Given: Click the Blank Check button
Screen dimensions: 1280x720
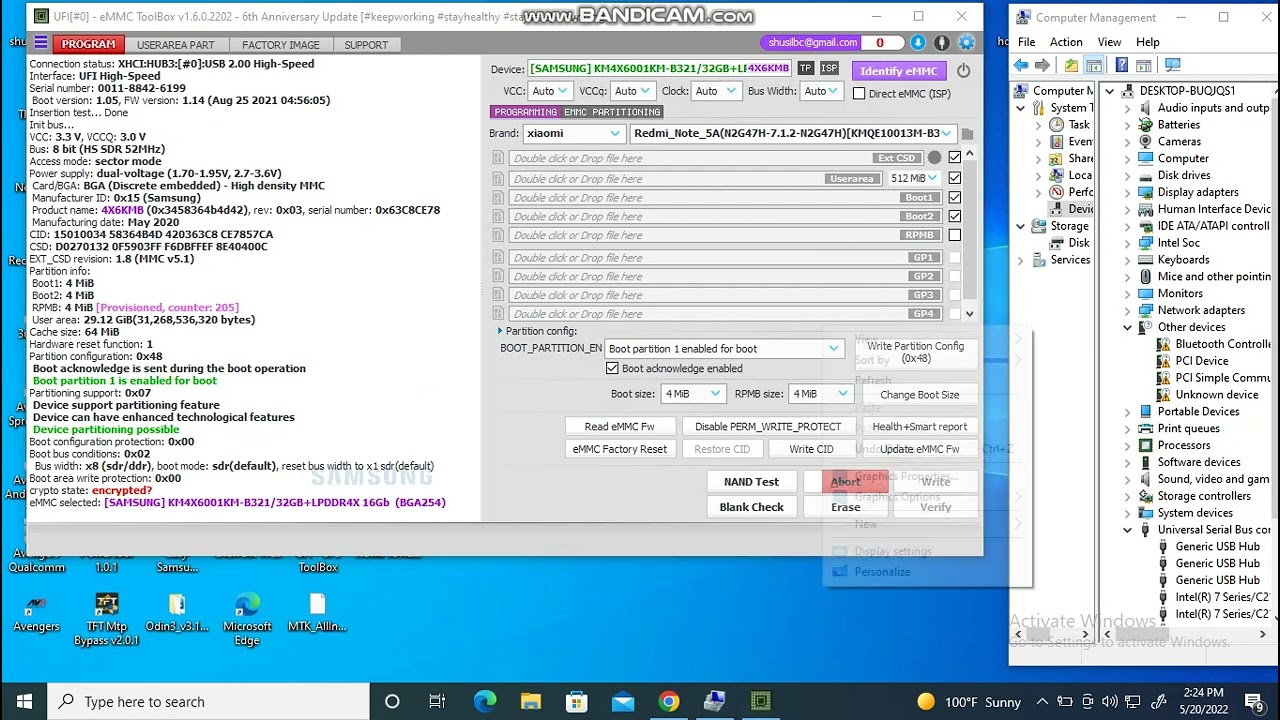Looking at the screenshot, I should tap(751, 507).
